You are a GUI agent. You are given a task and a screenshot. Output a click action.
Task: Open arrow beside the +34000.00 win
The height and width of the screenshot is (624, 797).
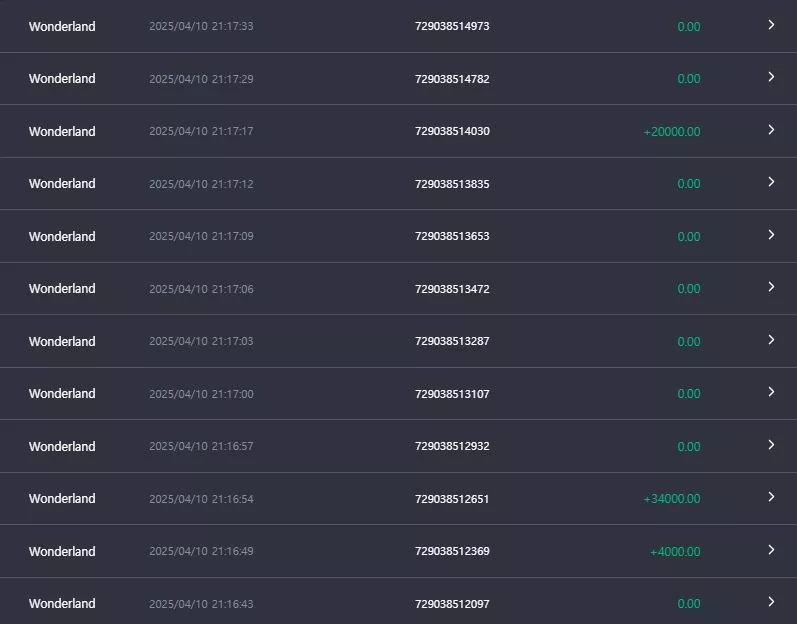[771, 497]
